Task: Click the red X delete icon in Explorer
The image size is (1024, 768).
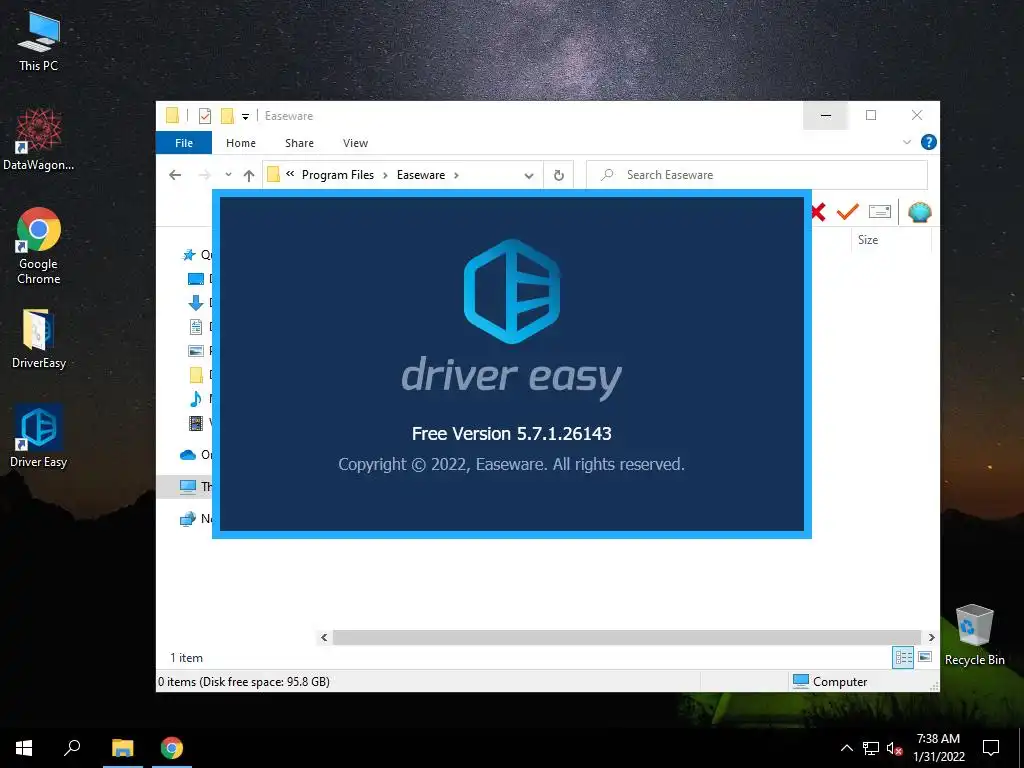Action: 818,212
